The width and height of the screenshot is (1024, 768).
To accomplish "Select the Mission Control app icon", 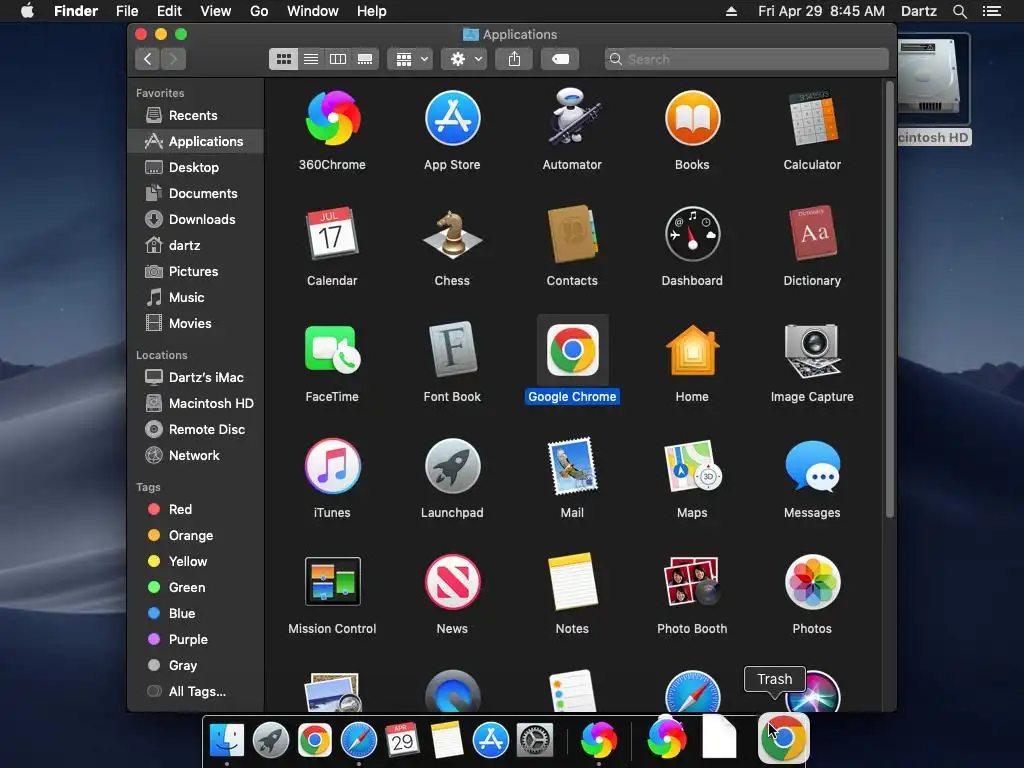I will (332, 582).
